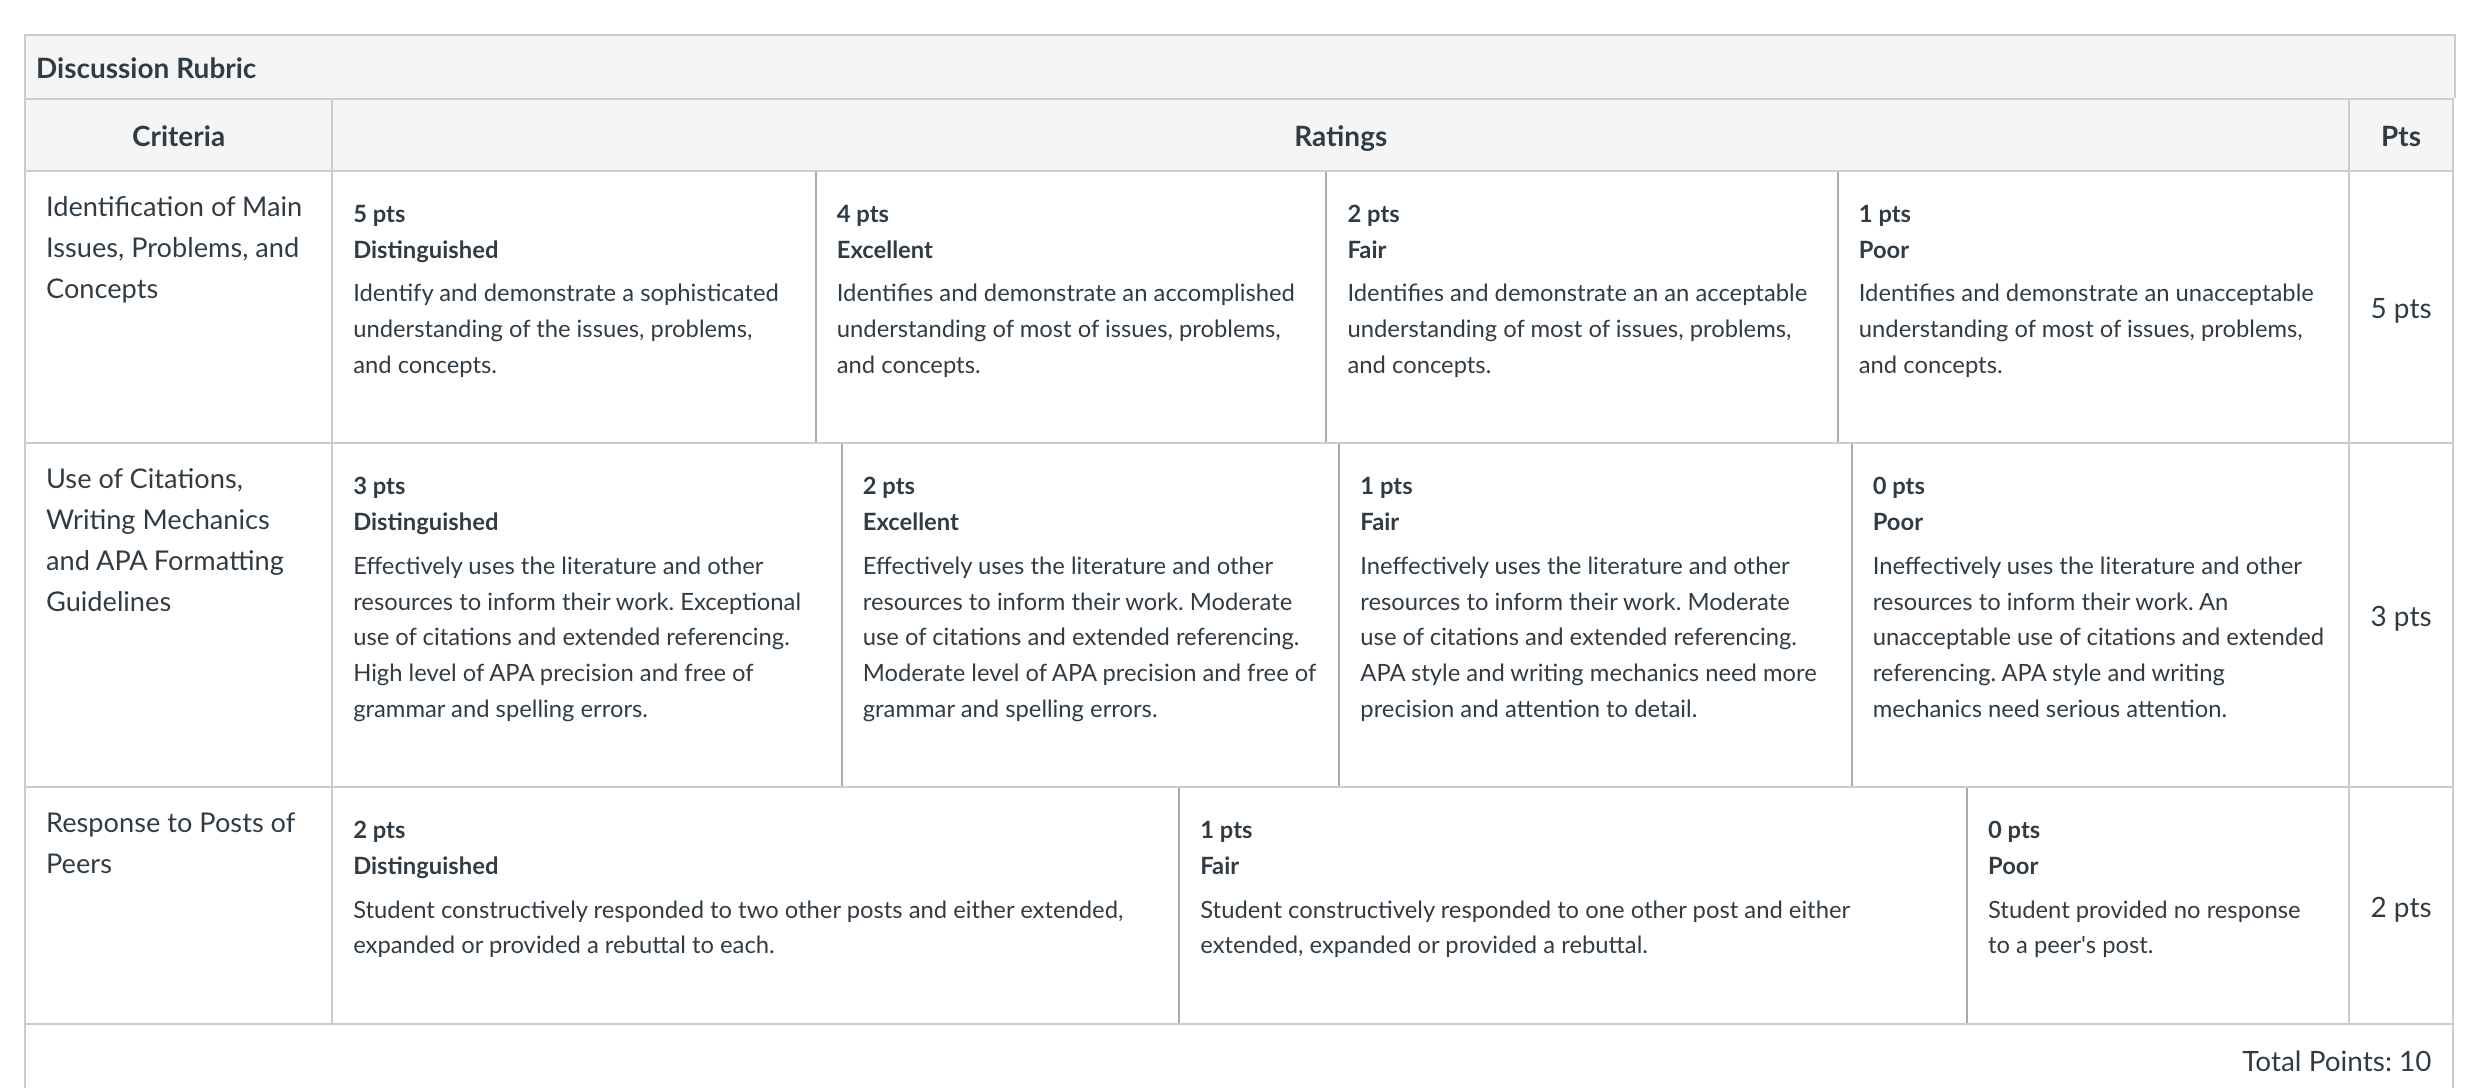This screenshot has width=2472, height=1088.
Task: Select 5 pts Distinguished for Identification criterion
Action: click(574, 307)
